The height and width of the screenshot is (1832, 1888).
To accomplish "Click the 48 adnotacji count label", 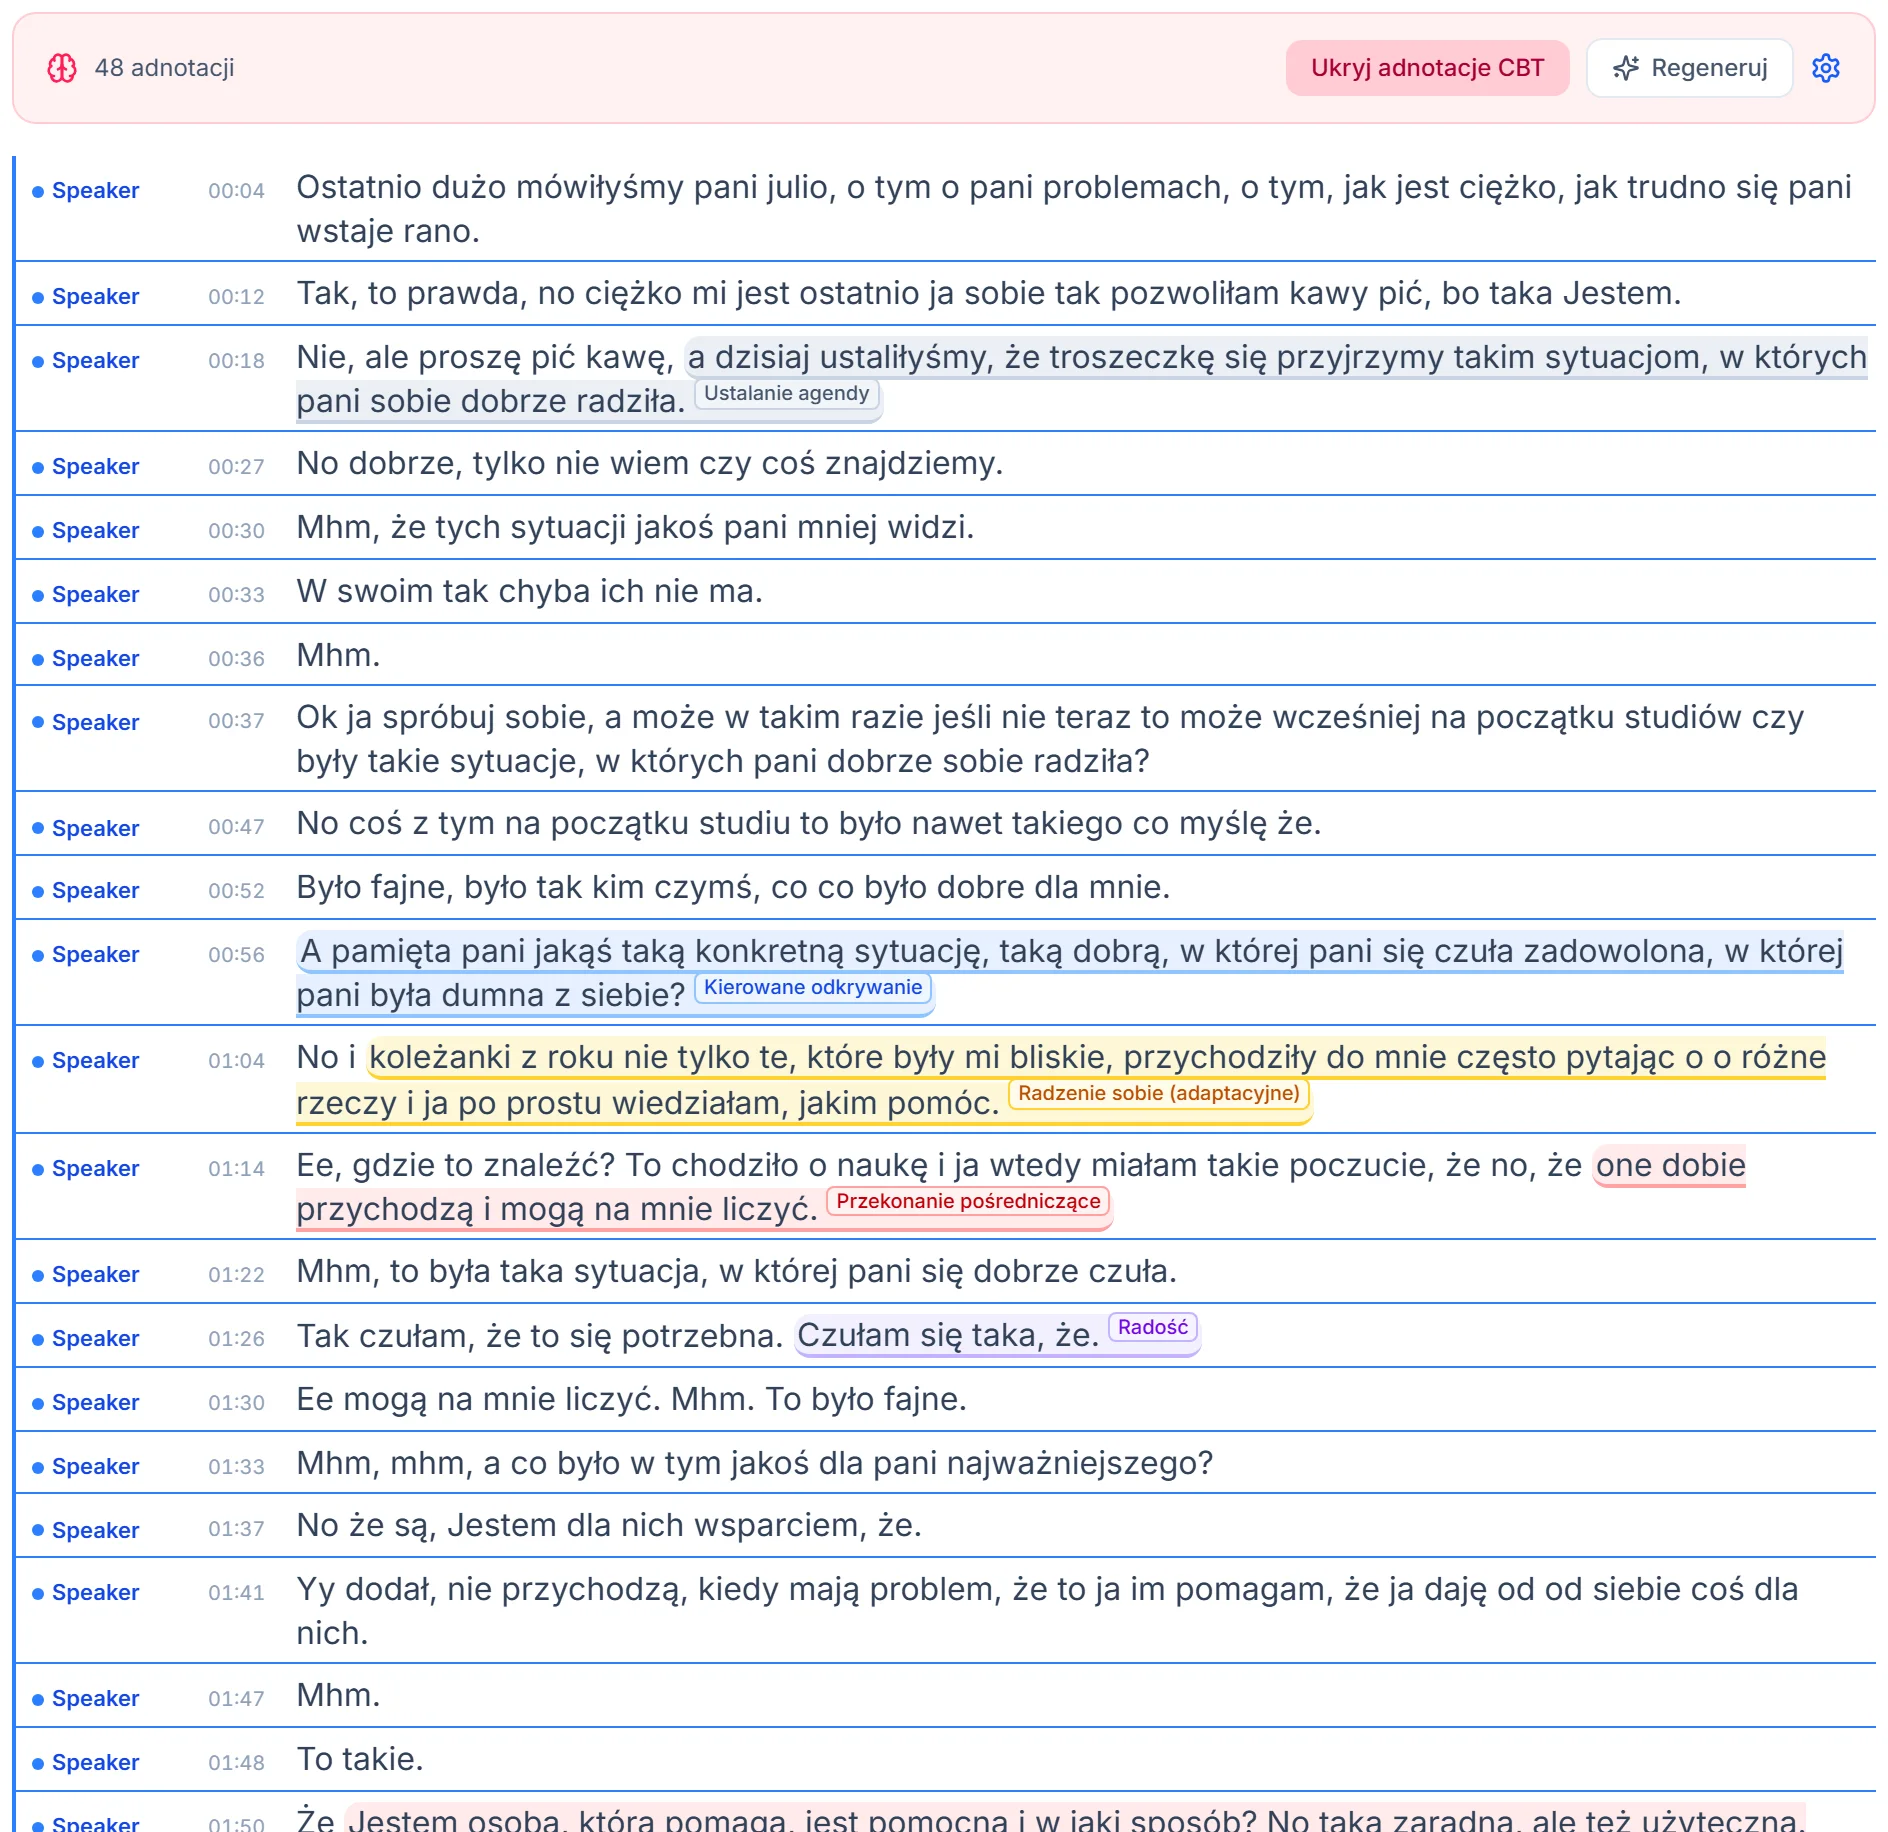I will click(x=164, y=68).
